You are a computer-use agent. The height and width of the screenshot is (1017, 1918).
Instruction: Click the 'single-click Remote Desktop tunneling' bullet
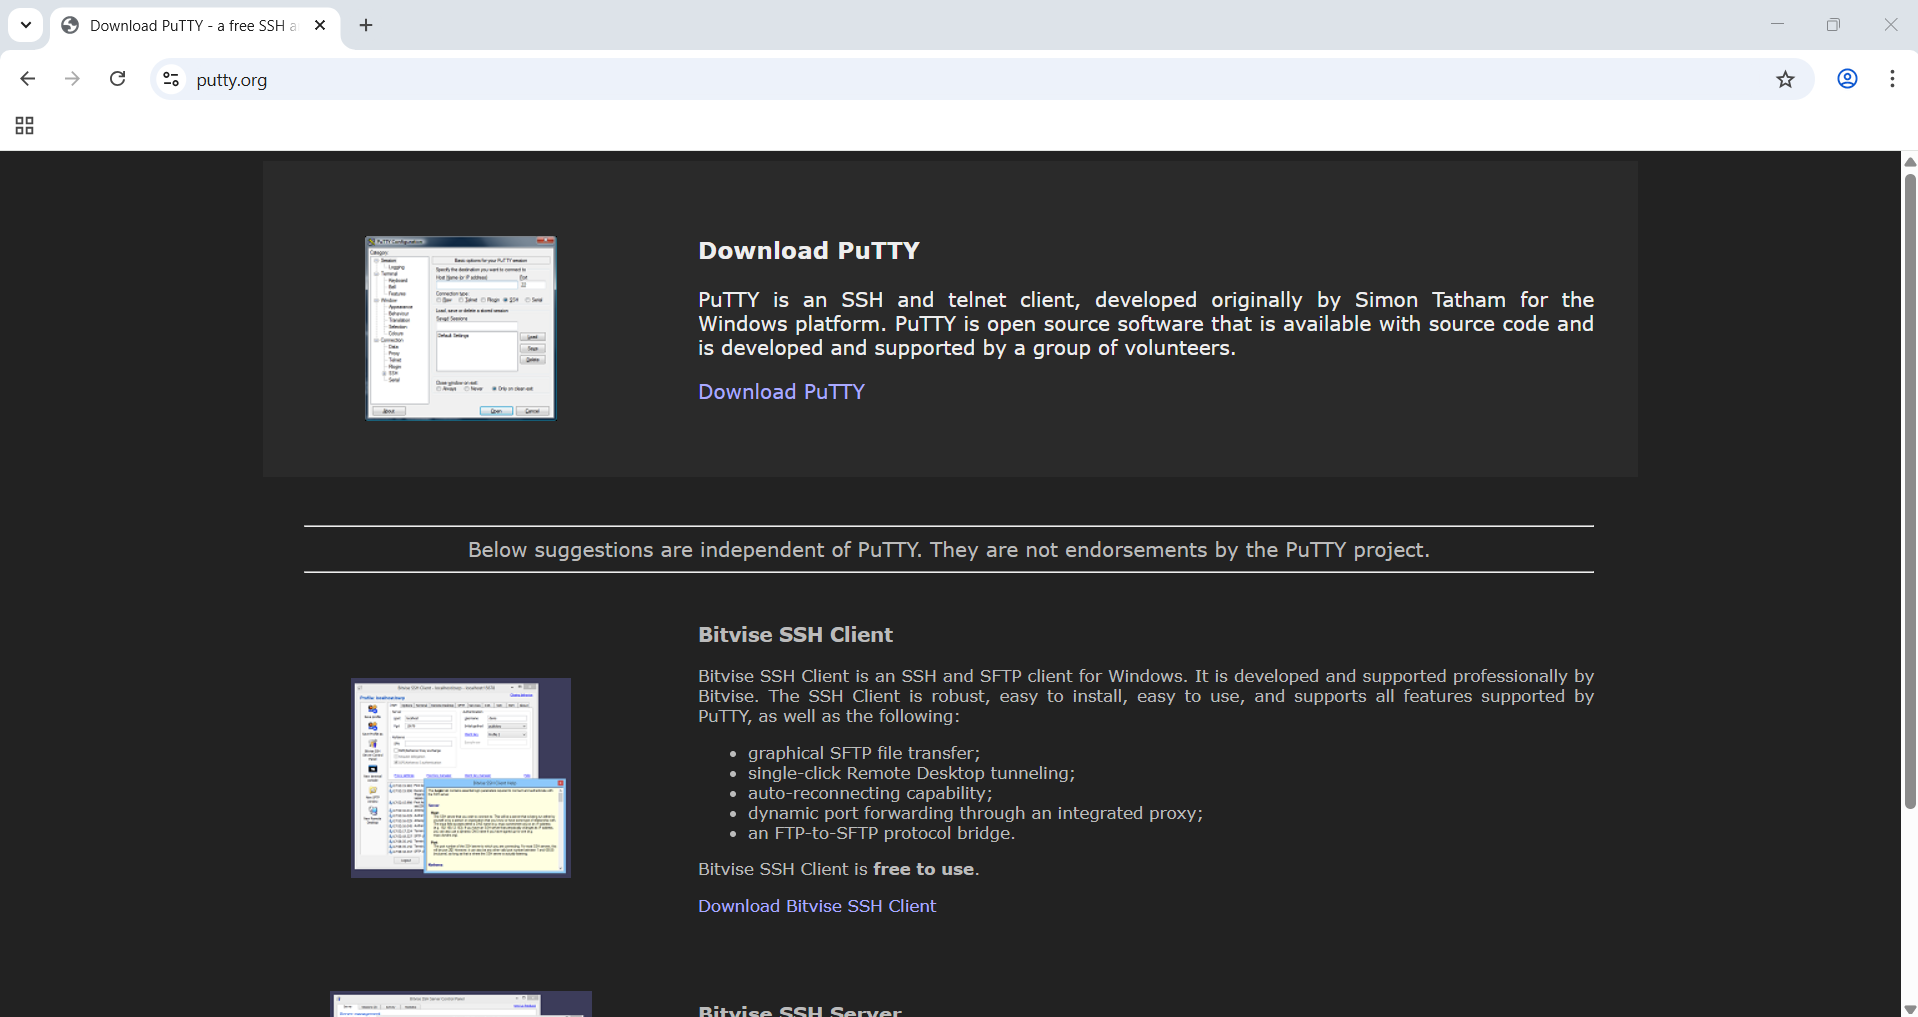pyautogui.click(x=911, y=773)
